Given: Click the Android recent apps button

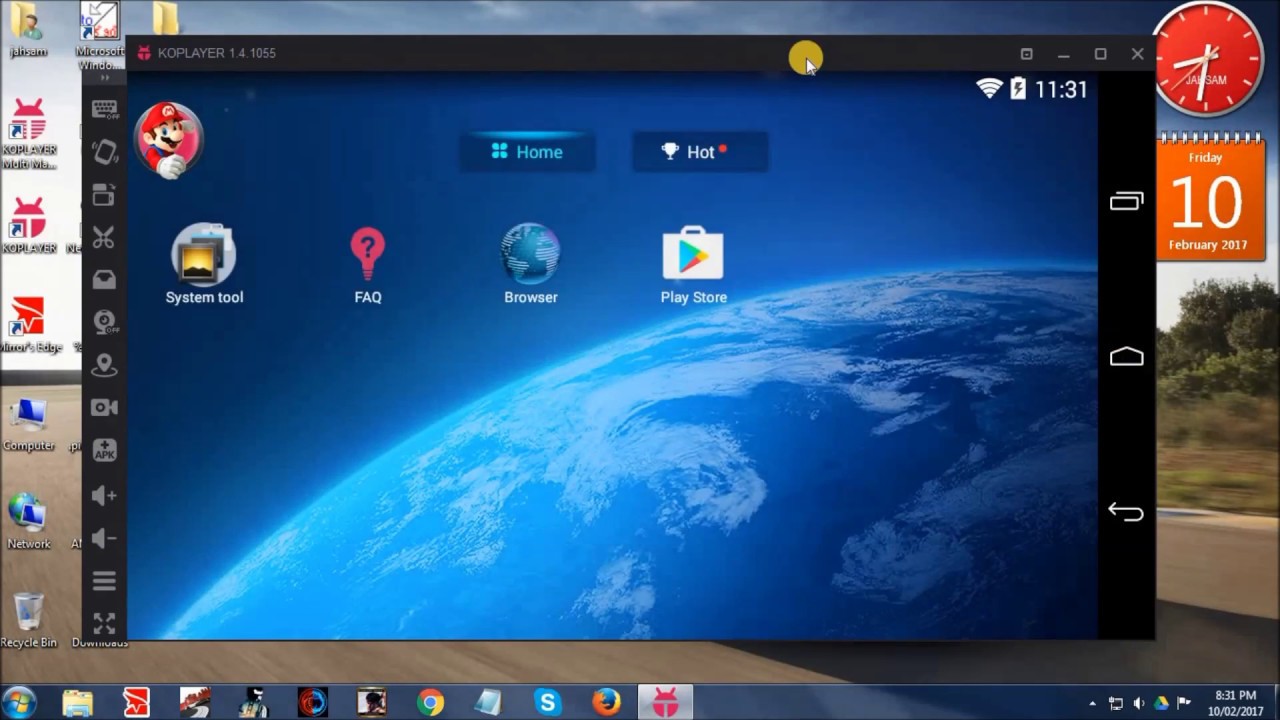Looking at the screenshot, I should pos(1126,202).
